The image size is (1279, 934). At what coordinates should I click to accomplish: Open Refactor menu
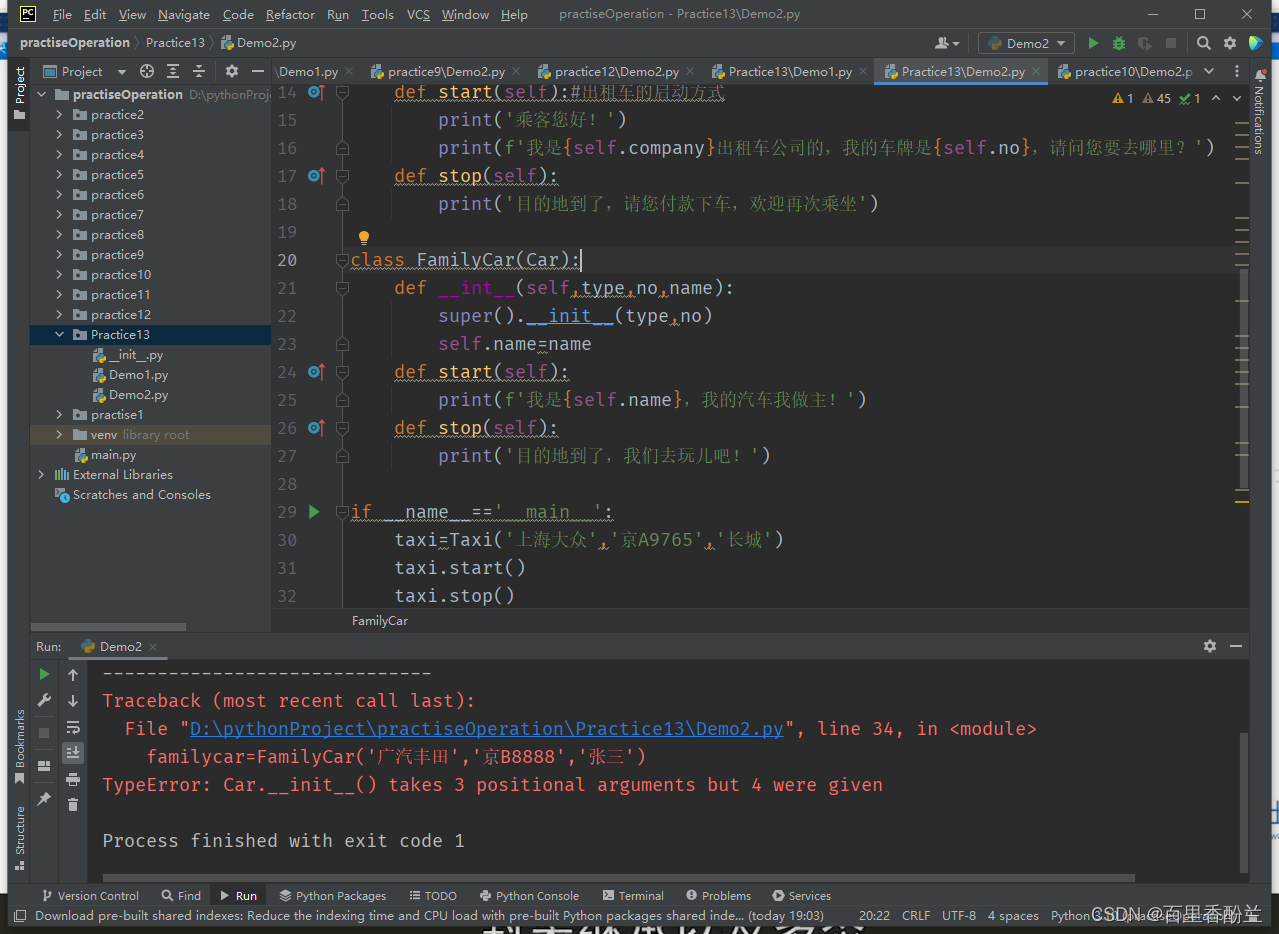pyautogui.click(x=290, y=14)
